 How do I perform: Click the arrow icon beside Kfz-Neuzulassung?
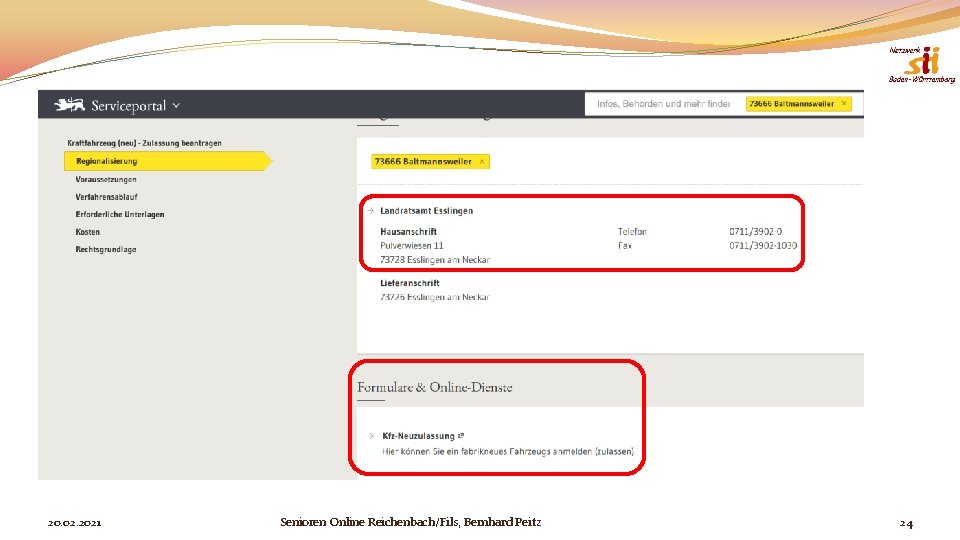pyautogui.click(x=371, y=436)
